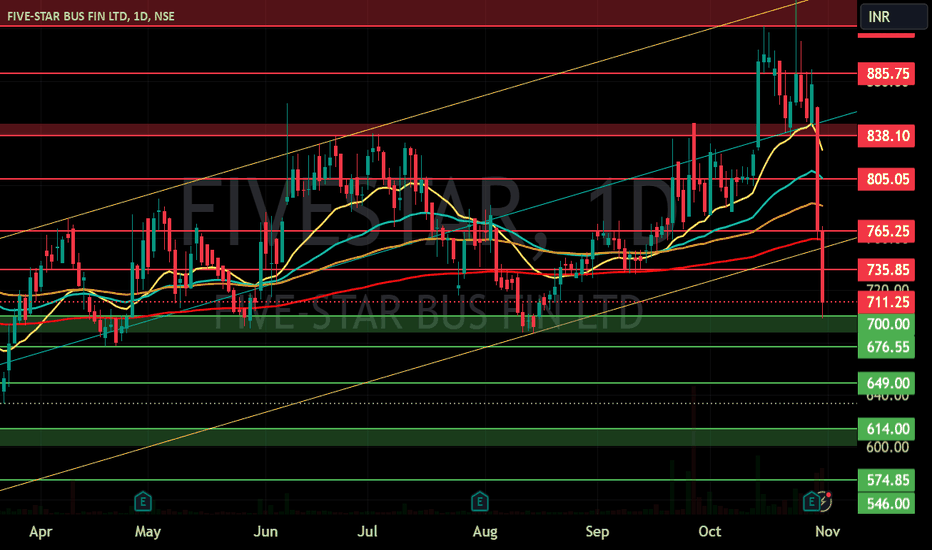Image resolution: width=932 pixels, height=550 pixels.
Task: Select the 676.55 green price label
Action: tap(886, 347)
